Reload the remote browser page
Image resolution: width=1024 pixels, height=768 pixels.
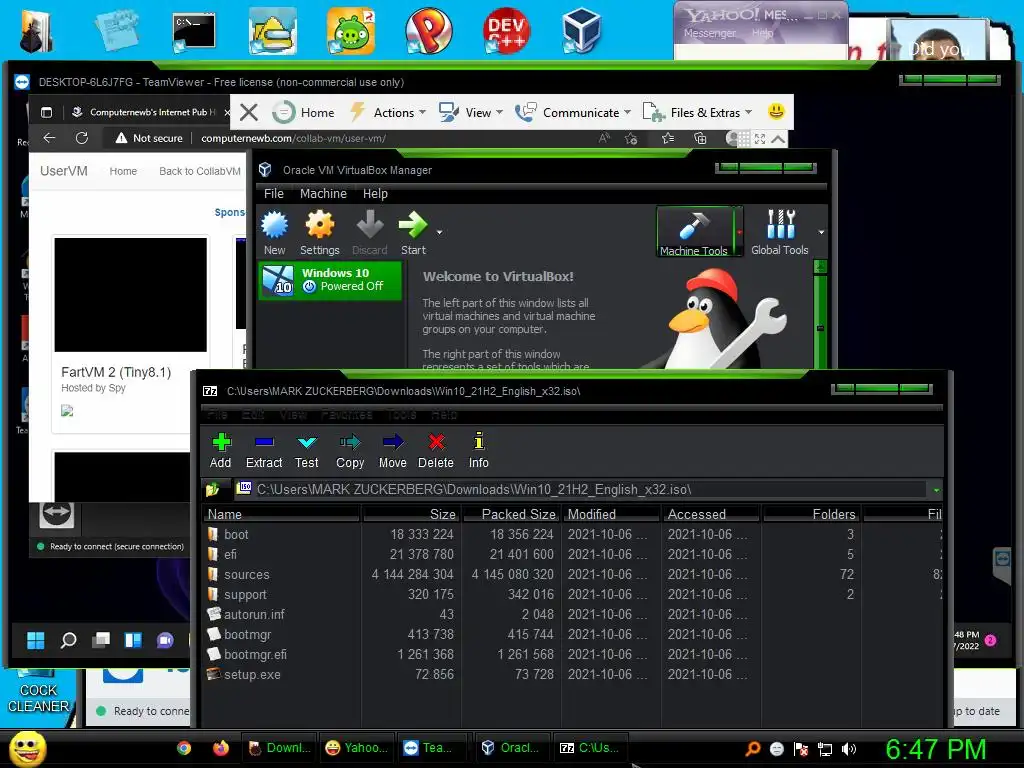(x=82, y=138)
